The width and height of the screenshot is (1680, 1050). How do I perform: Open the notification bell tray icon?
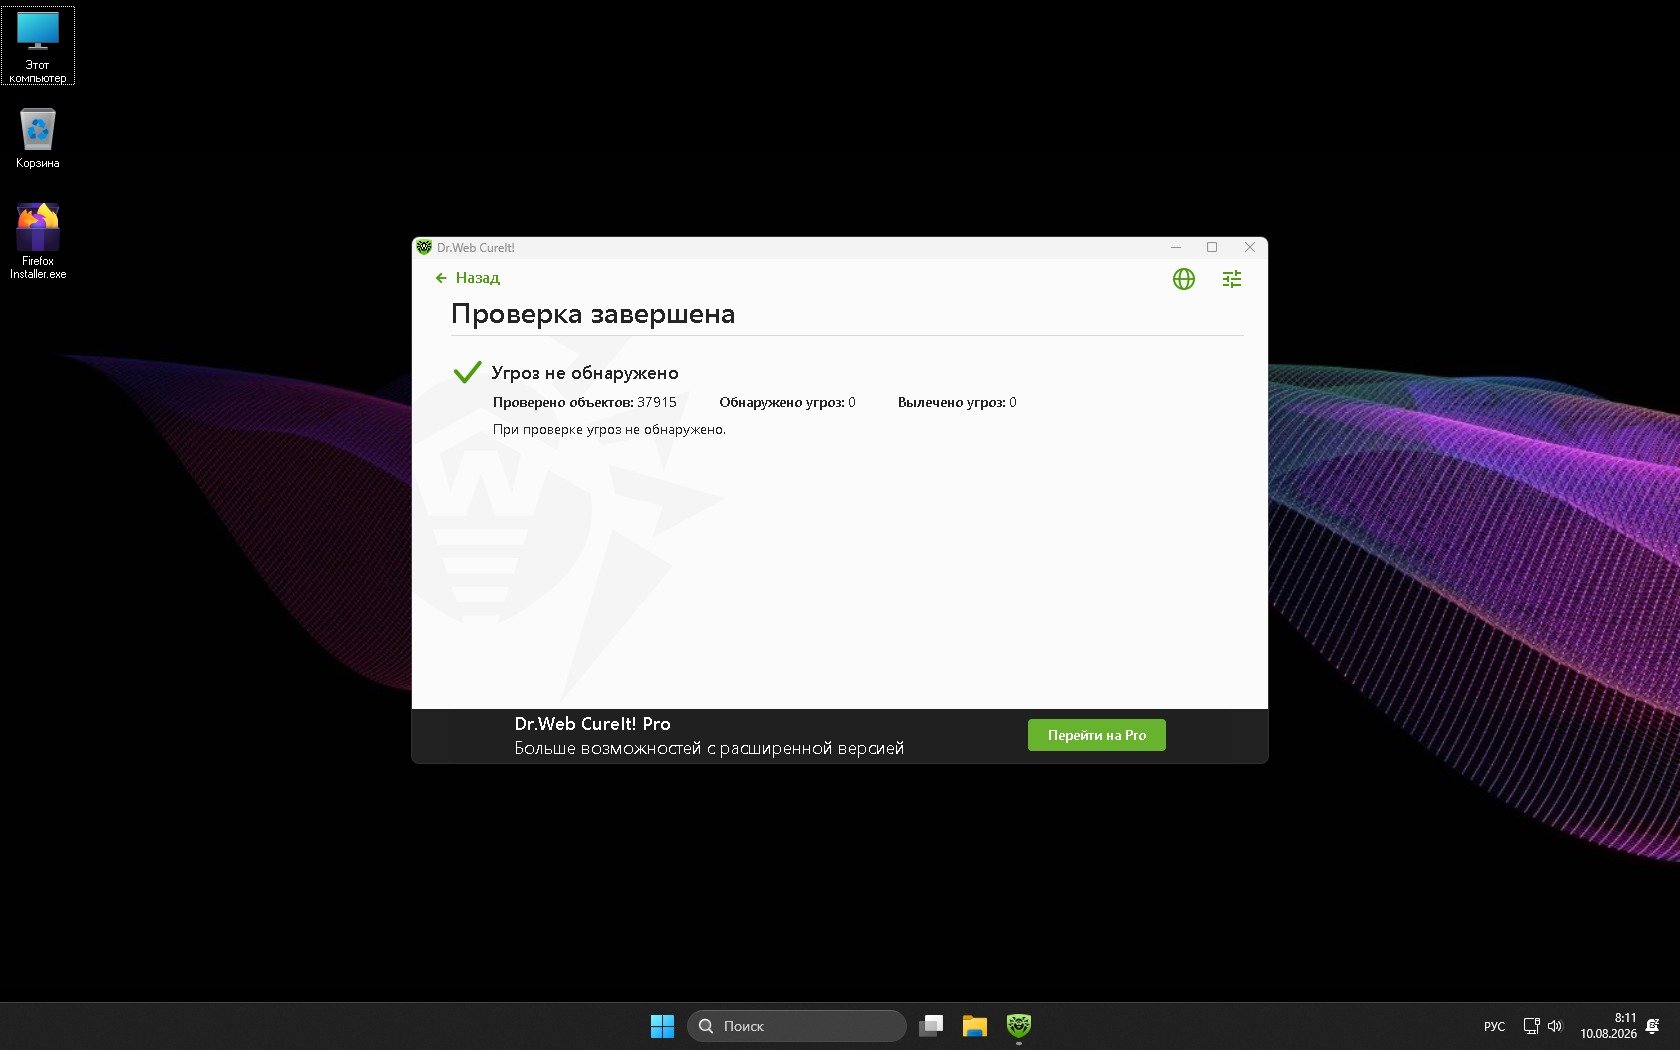pyautogui.click(x=1653, y=1026)
